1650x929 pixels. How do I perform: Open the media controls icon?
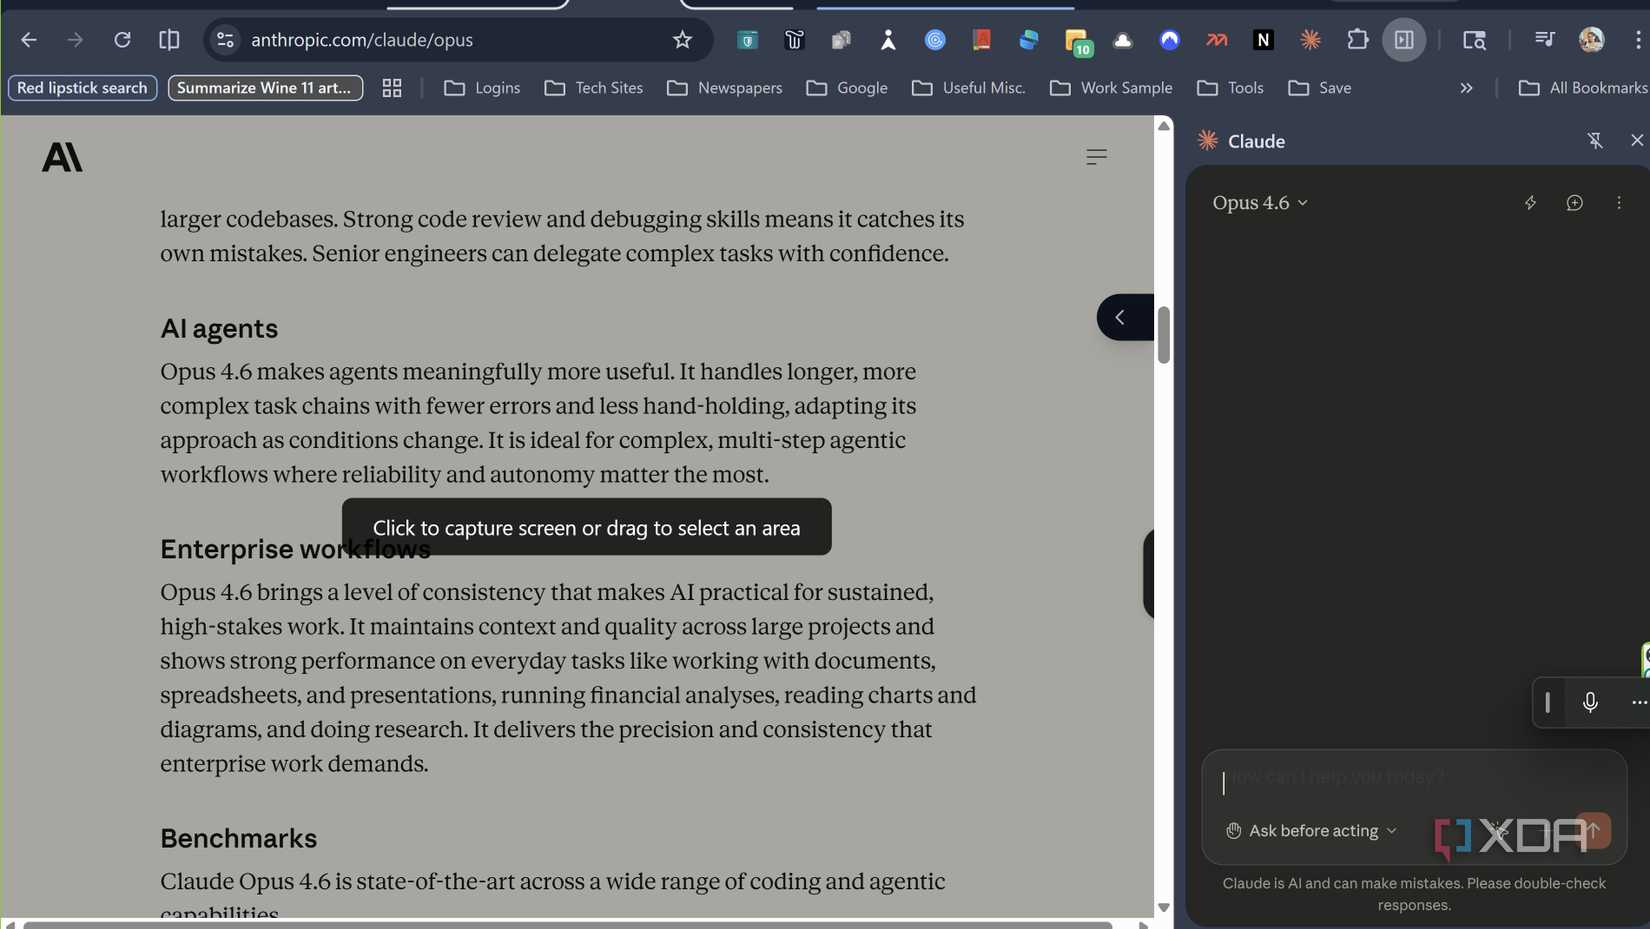tap(1544, 40)
